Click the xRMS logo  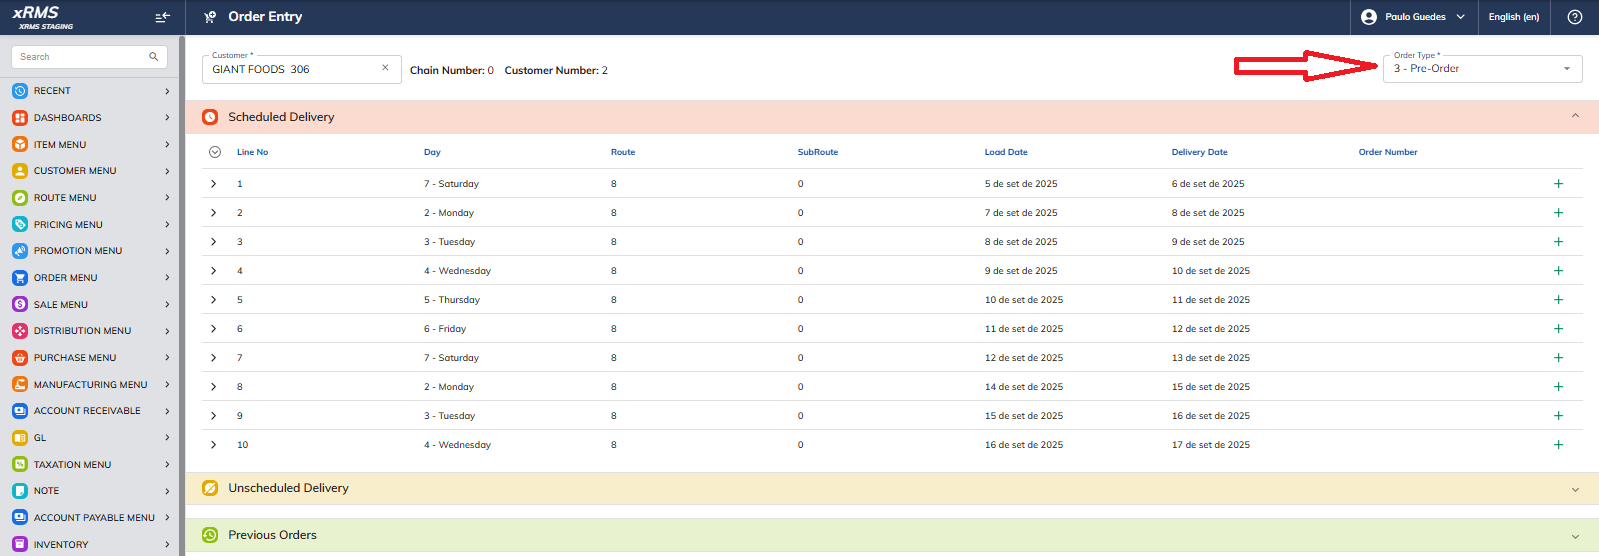(x=40, y=16)
